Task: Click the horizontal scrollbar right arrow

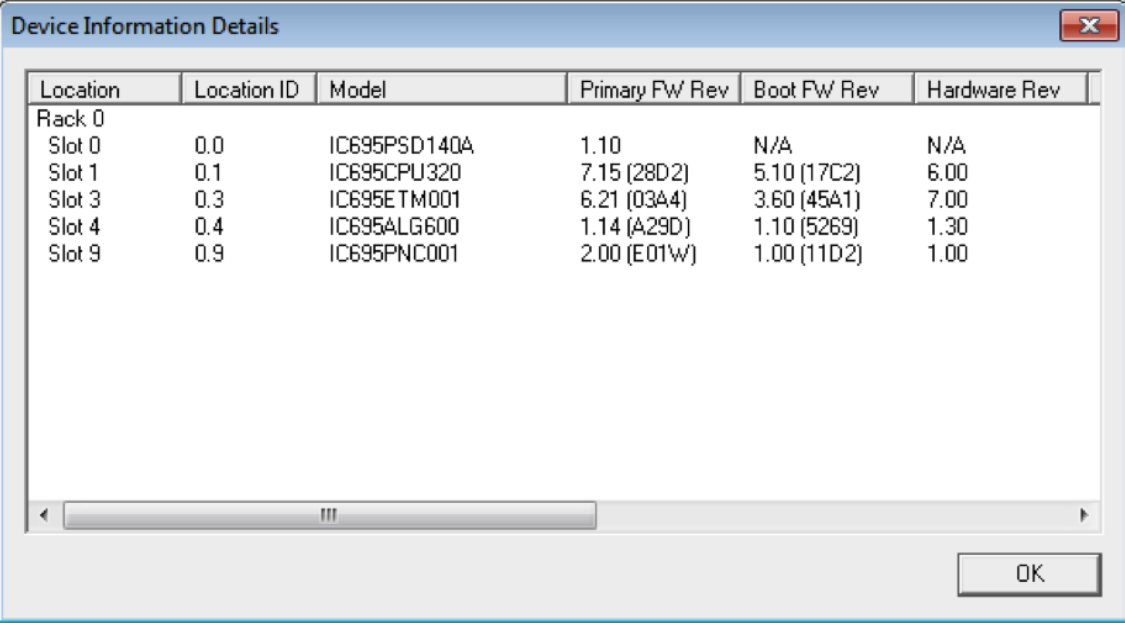Action: pos(1083,515)
